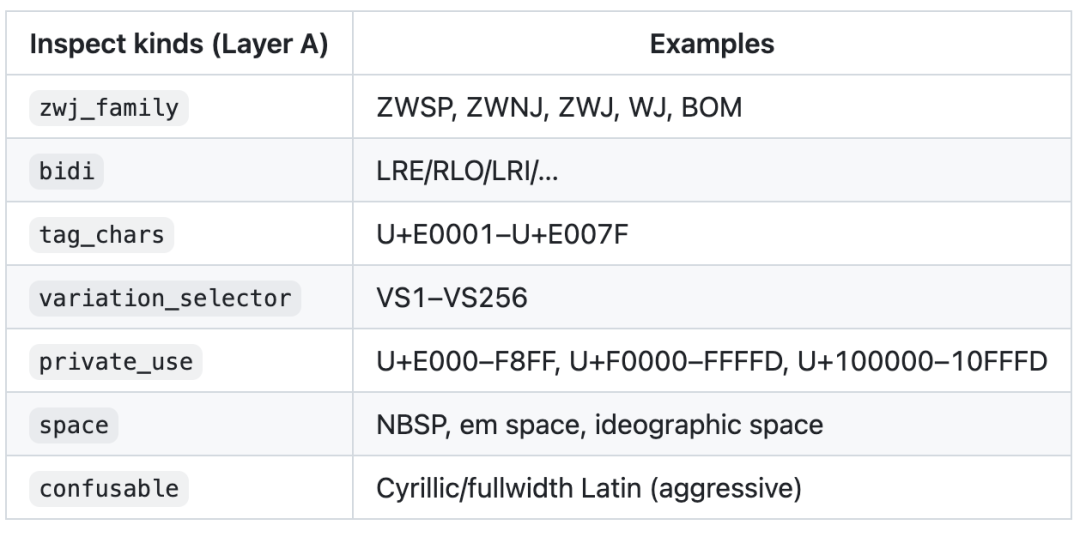The width and height of the screenshot is (1080, 537).
Task: Click the confusable code label
Action: point(109,488)
